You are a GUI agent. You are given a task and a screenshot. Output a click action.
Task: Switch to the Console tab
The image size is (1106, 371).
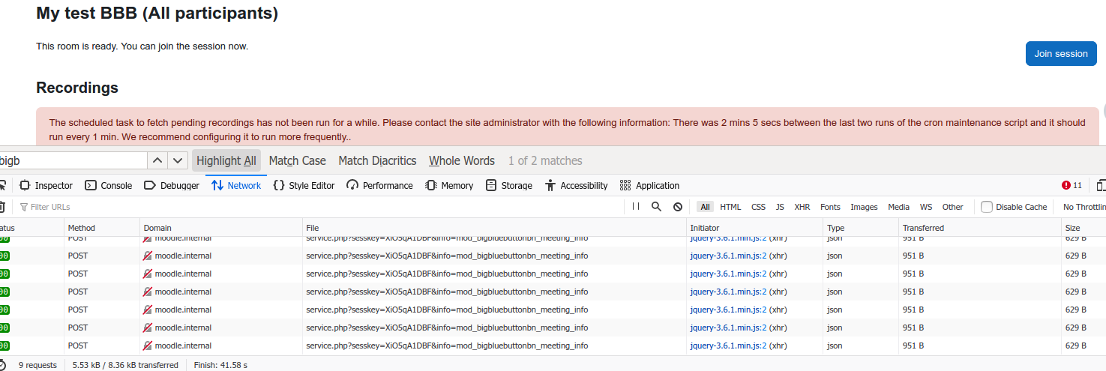[x=109, y=186]
